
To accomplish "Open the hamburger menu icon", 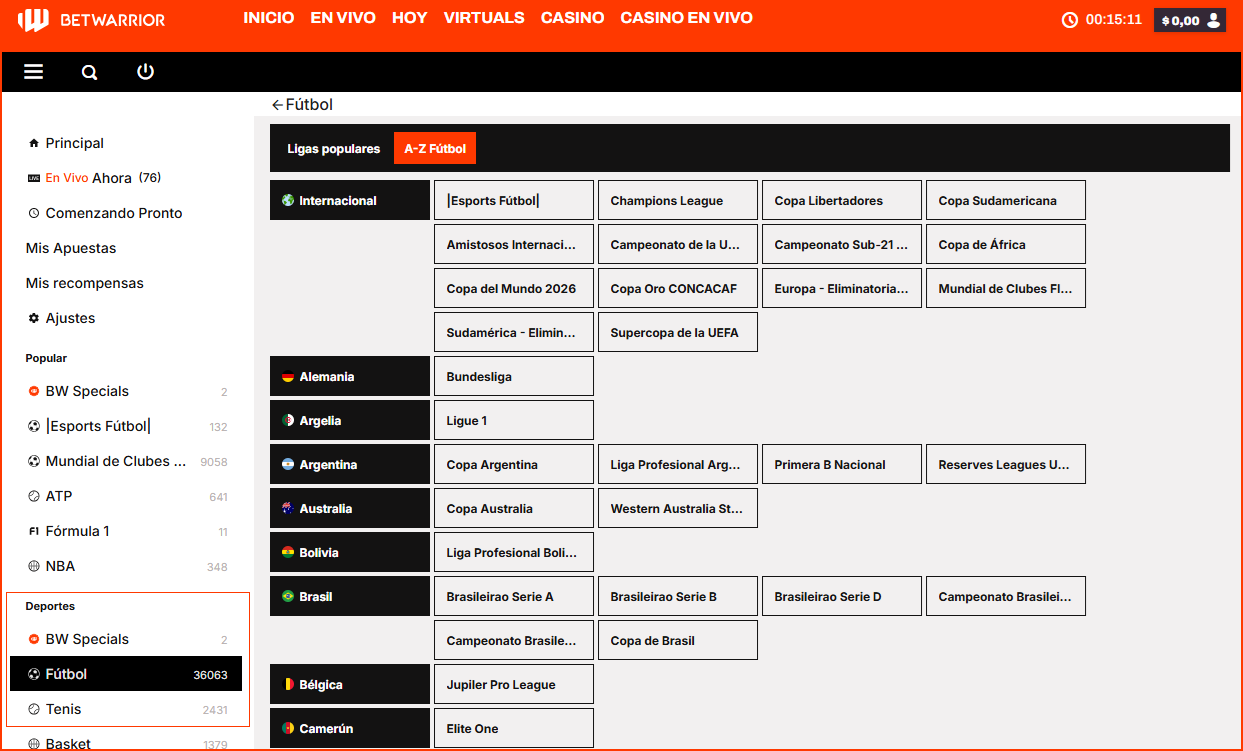I will (34, 72).
